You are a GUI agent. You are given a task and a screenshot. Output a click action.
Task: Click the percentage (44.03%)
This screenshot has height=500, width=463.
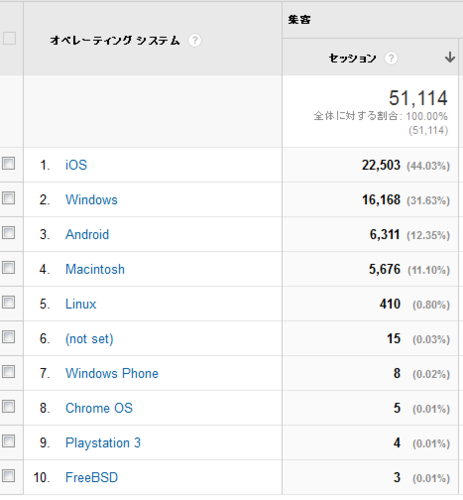tap(428, 166)
